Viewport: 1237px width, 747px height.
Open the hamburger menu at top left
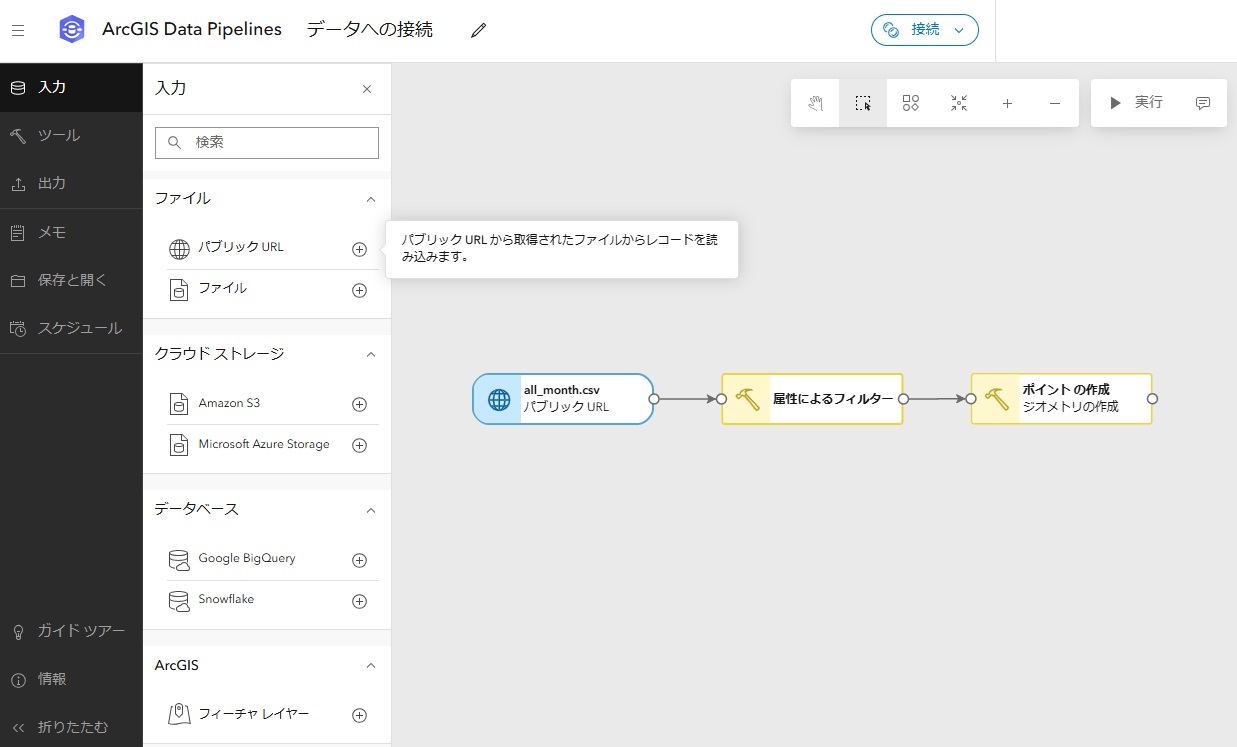tap(18, 29)
